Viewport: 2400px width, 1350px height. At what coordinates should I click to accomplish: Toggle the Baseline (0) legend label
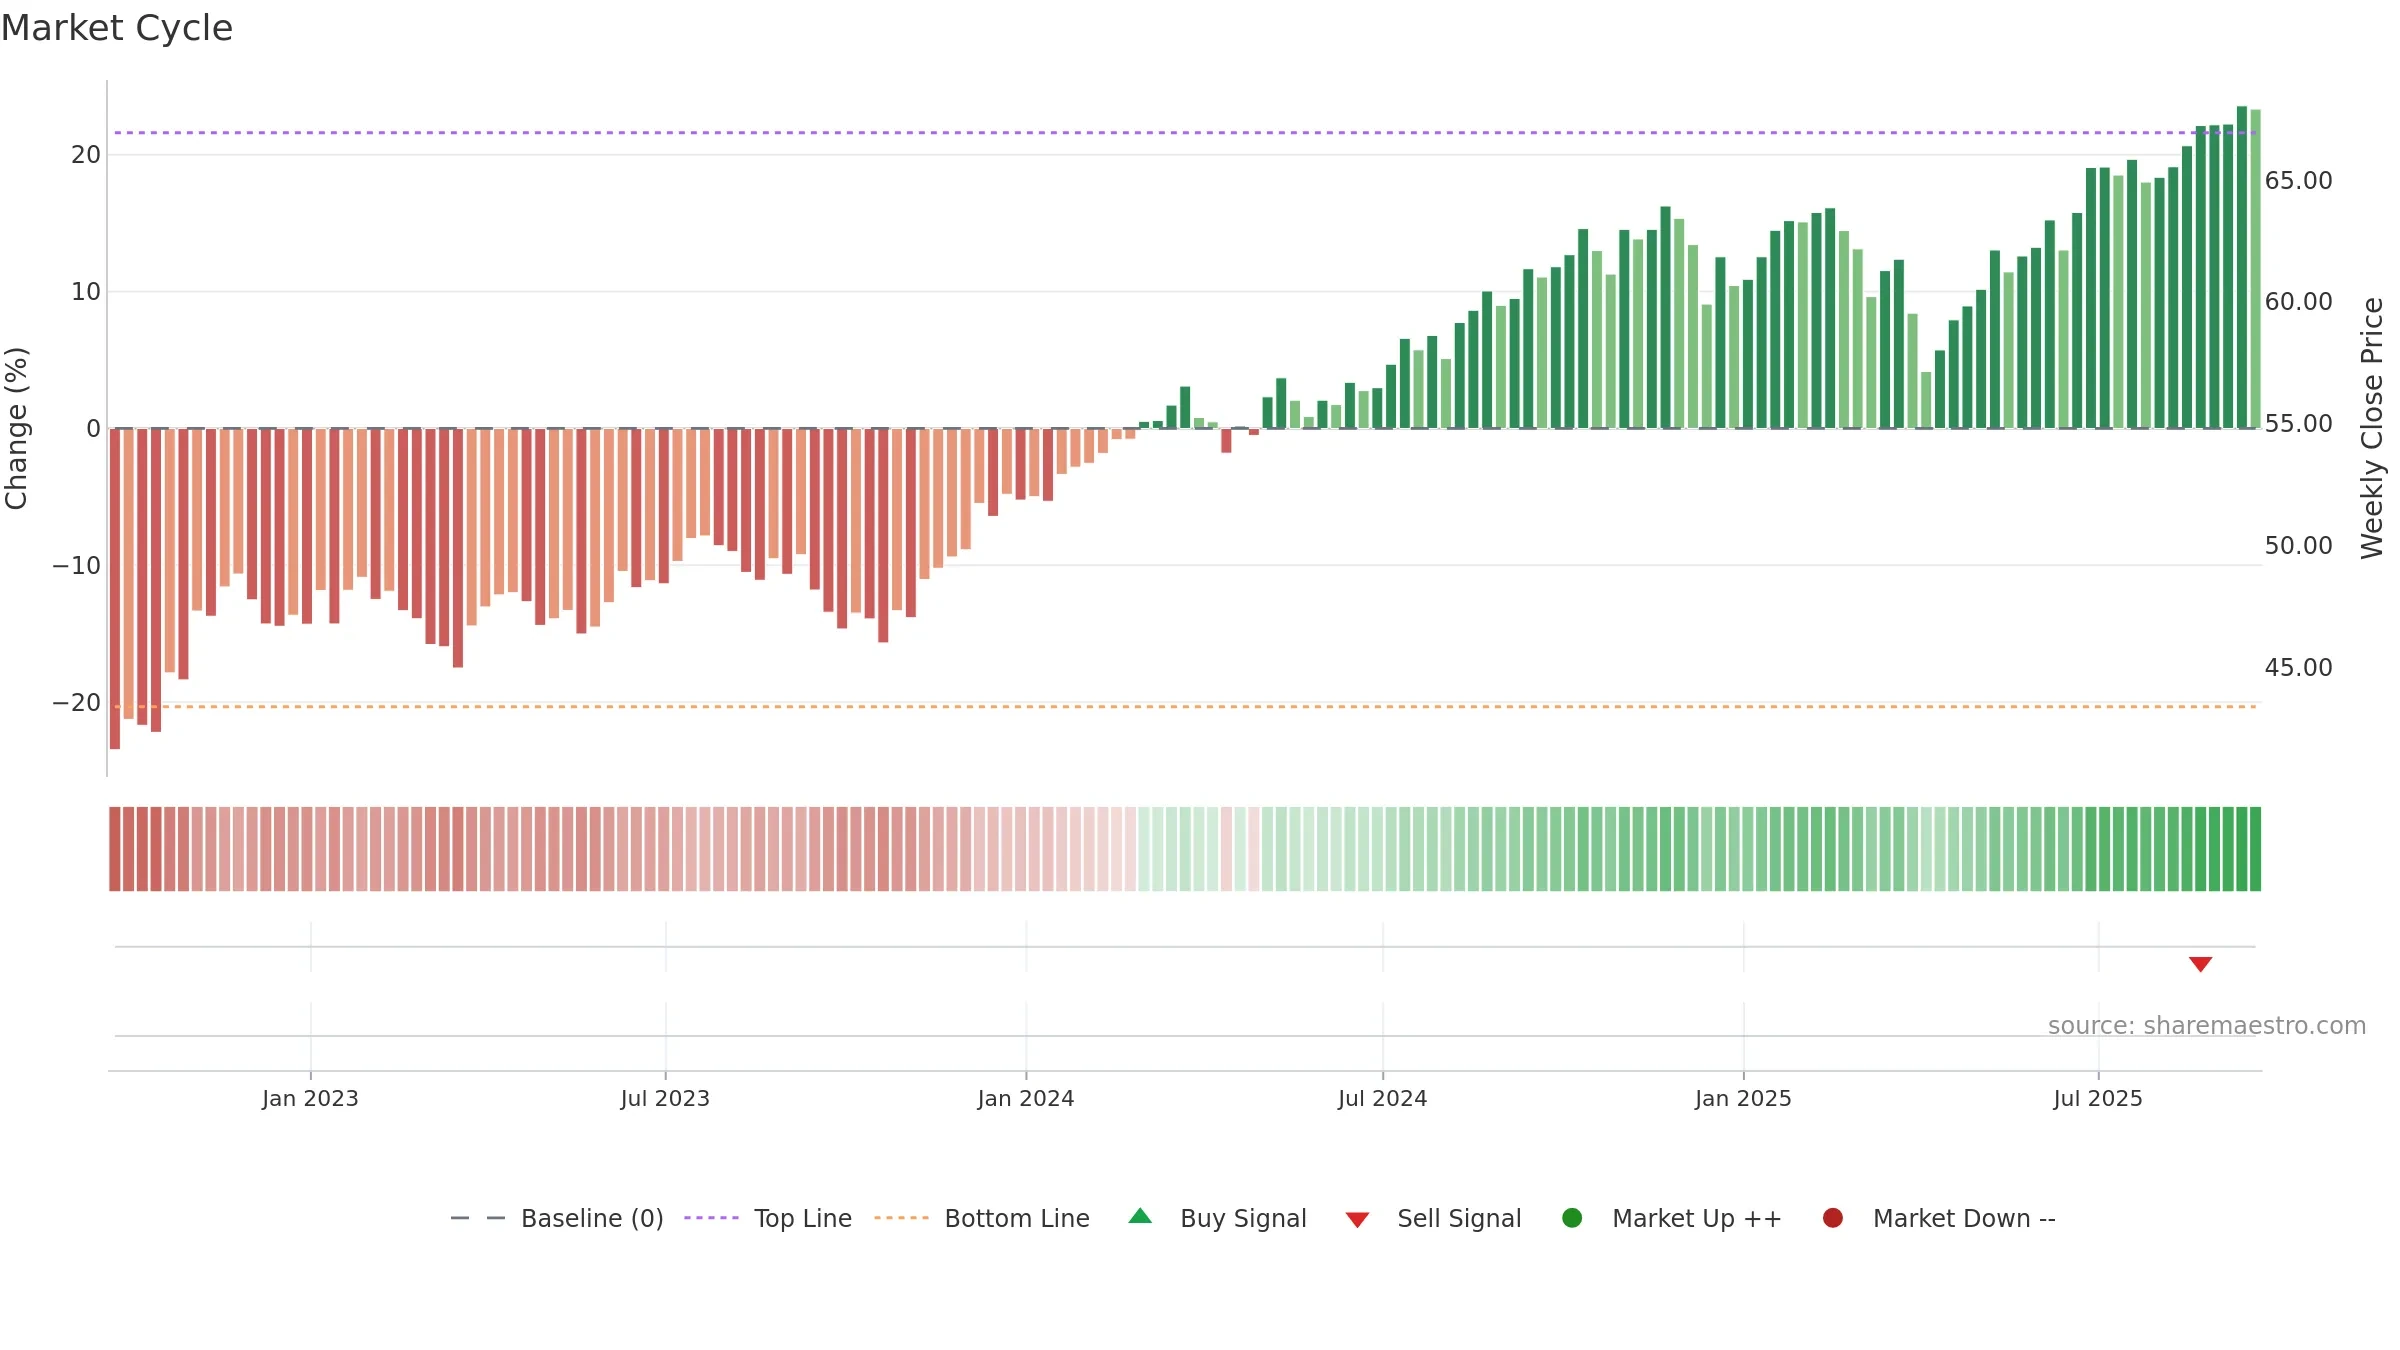click(592, 1219)
